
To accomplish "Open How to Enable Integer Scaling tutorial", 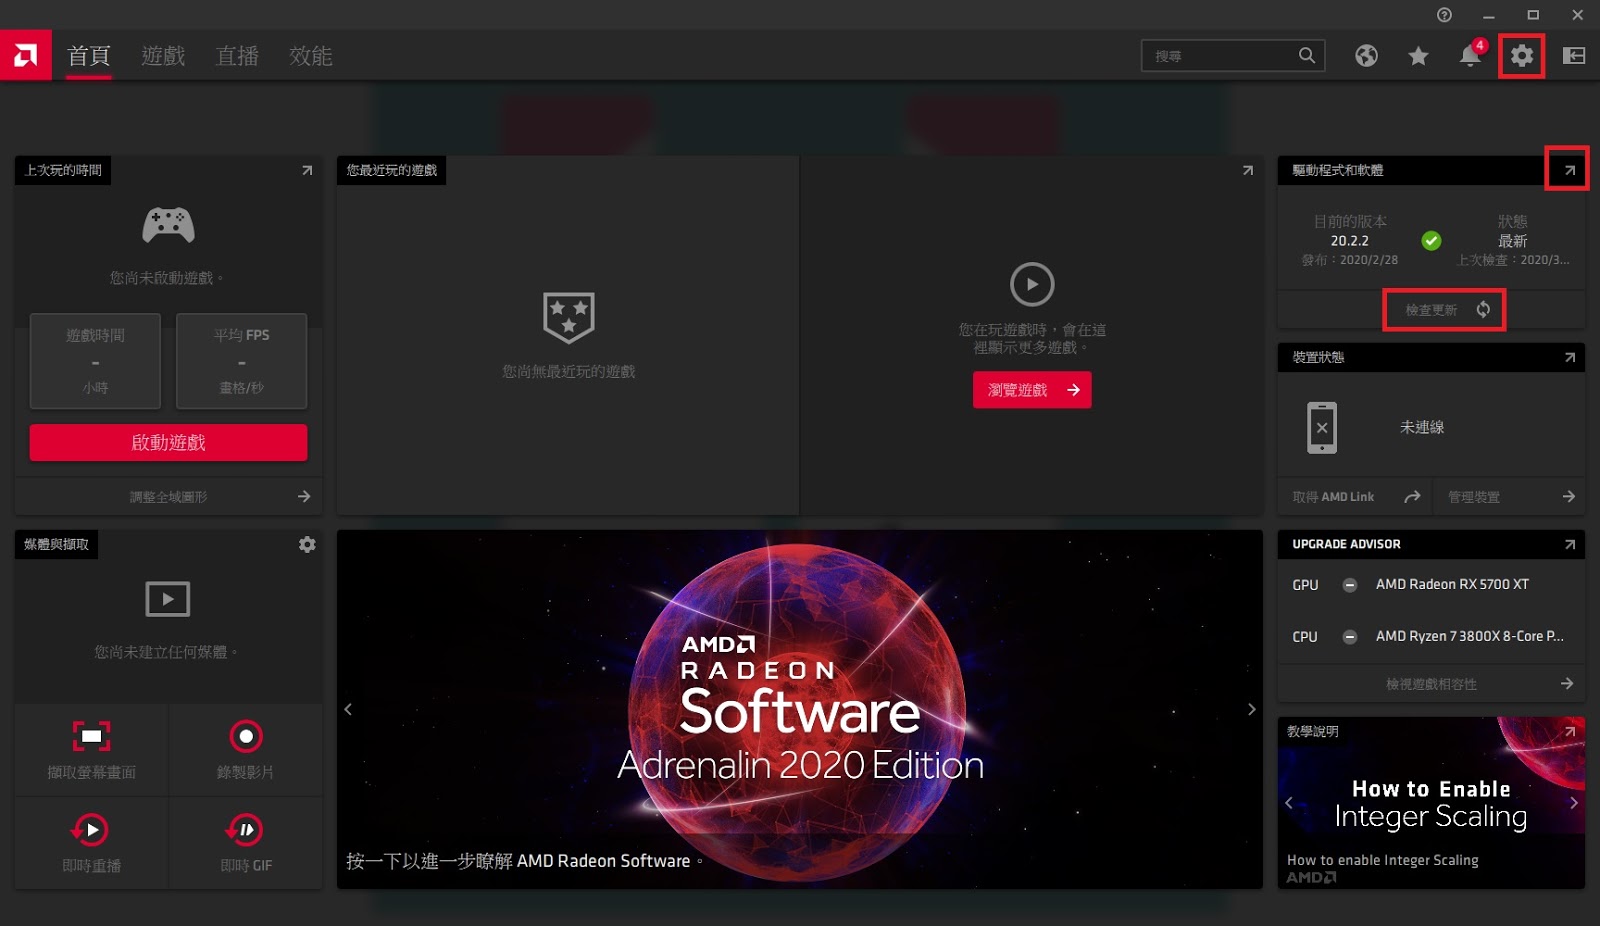I will click(1431, 804).
